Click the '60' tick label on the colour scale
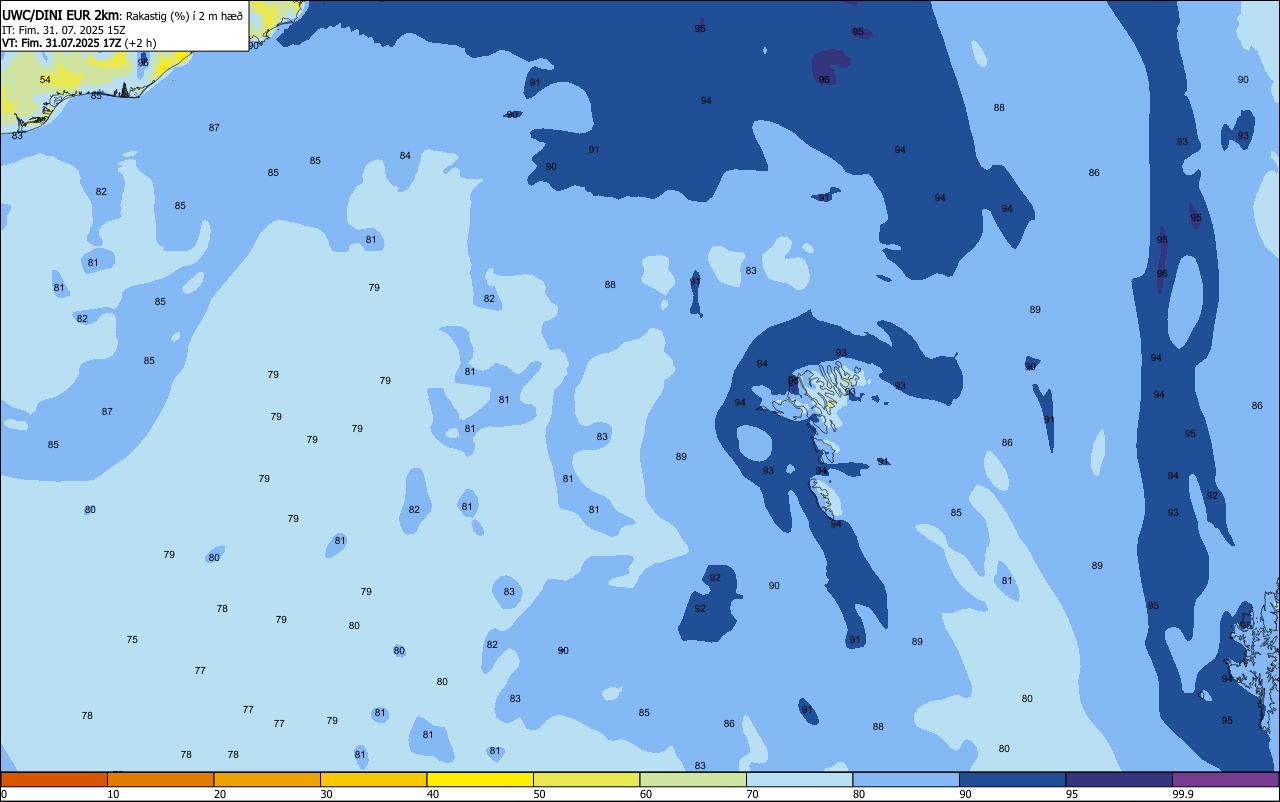This screenshot has width=1280, height=802. click(646, 794)
